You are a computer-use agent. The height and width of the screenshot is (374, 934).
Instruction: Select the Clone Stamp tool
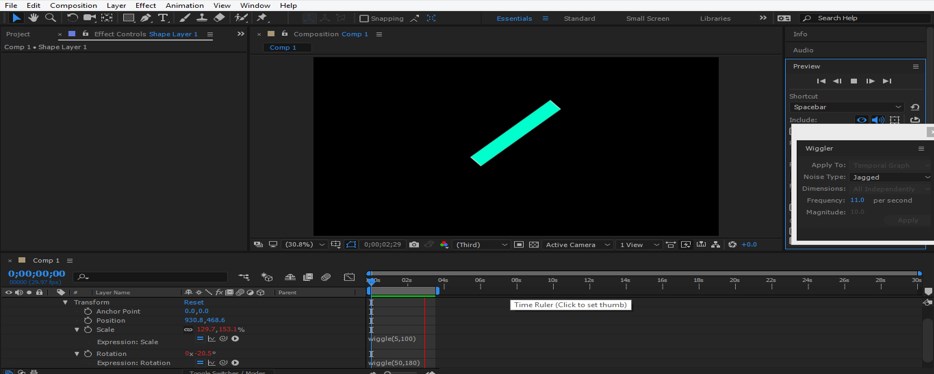point(202,18)
